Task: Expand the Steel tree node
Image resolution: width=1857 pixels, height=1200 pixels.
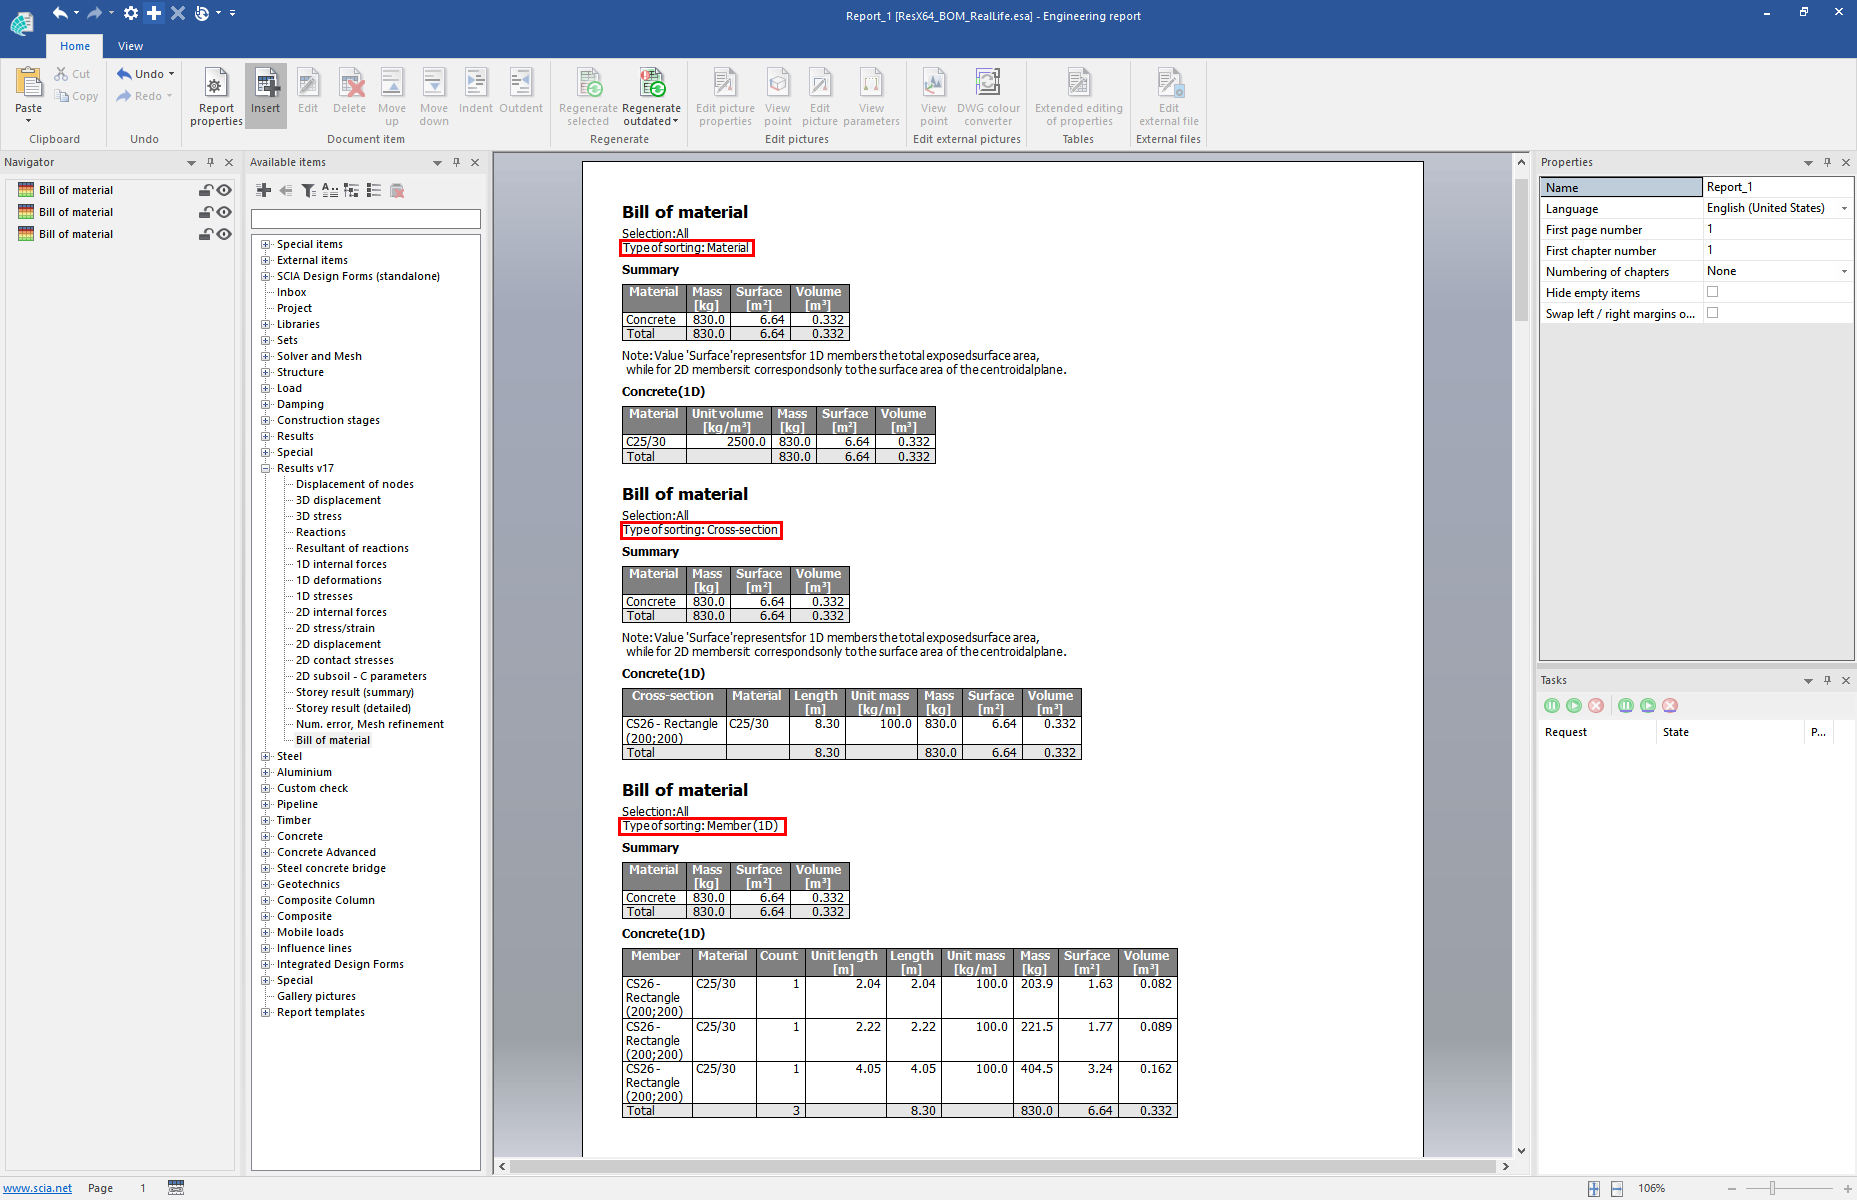Action: click(266, 756)
